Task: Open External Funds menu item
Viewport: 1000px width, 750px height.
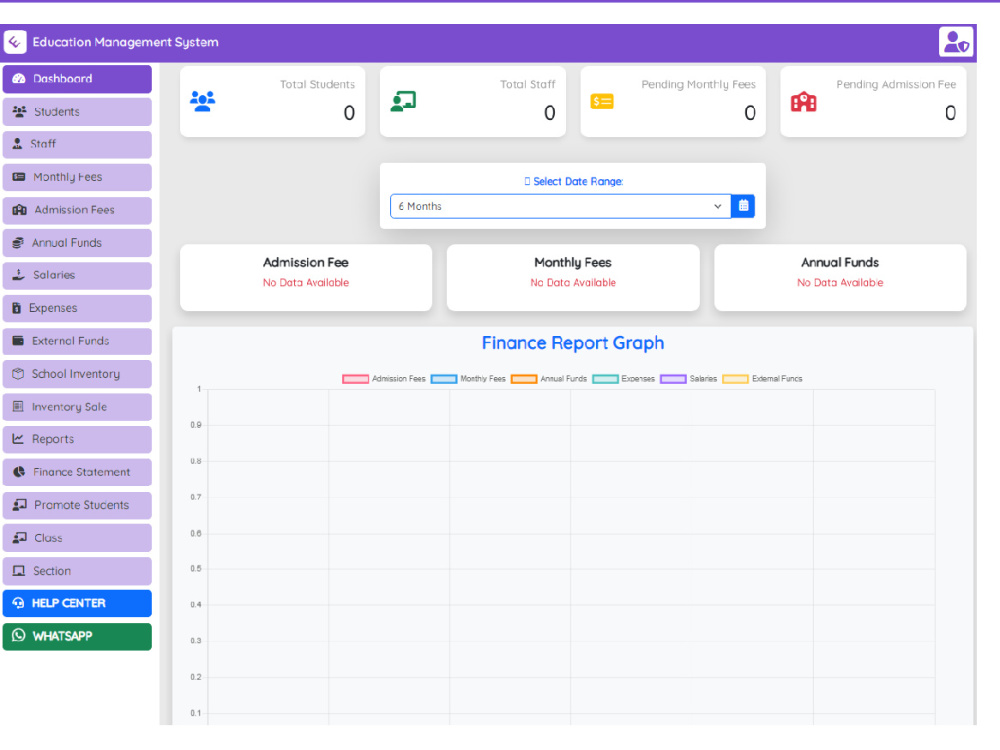Action: pos(77,341)
